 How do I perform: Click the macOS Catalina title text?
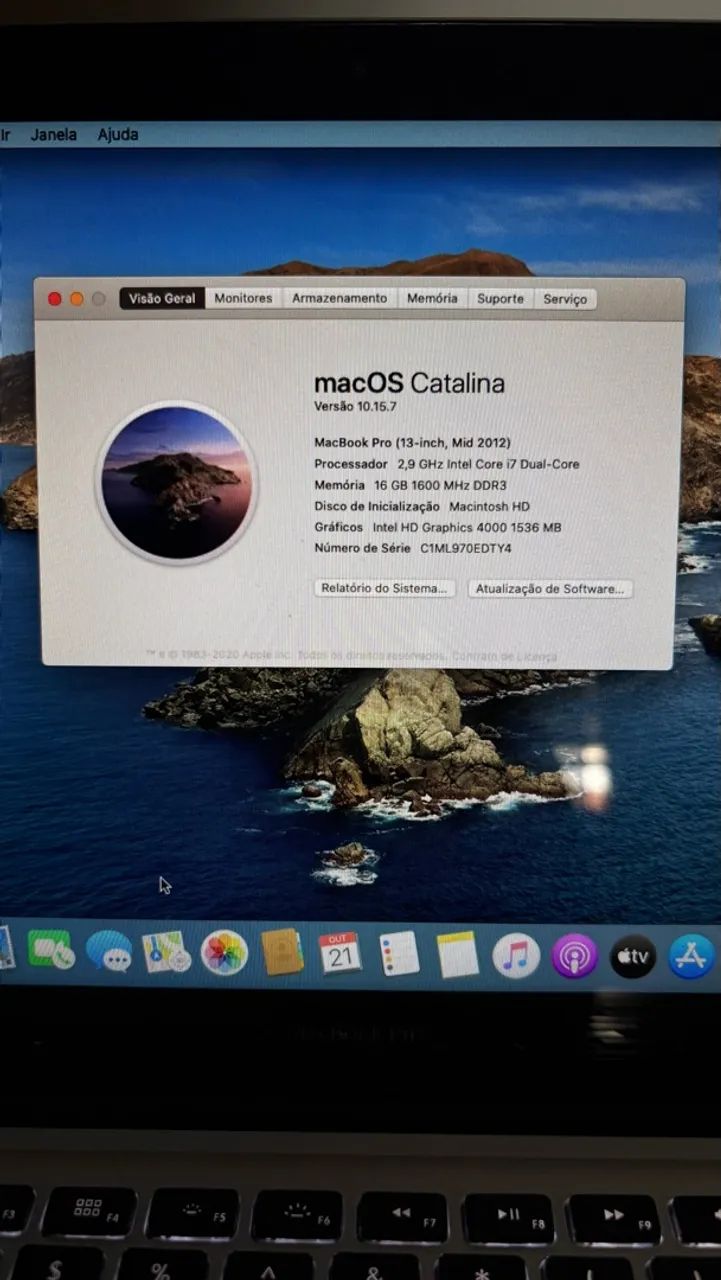tap(409, 383)
